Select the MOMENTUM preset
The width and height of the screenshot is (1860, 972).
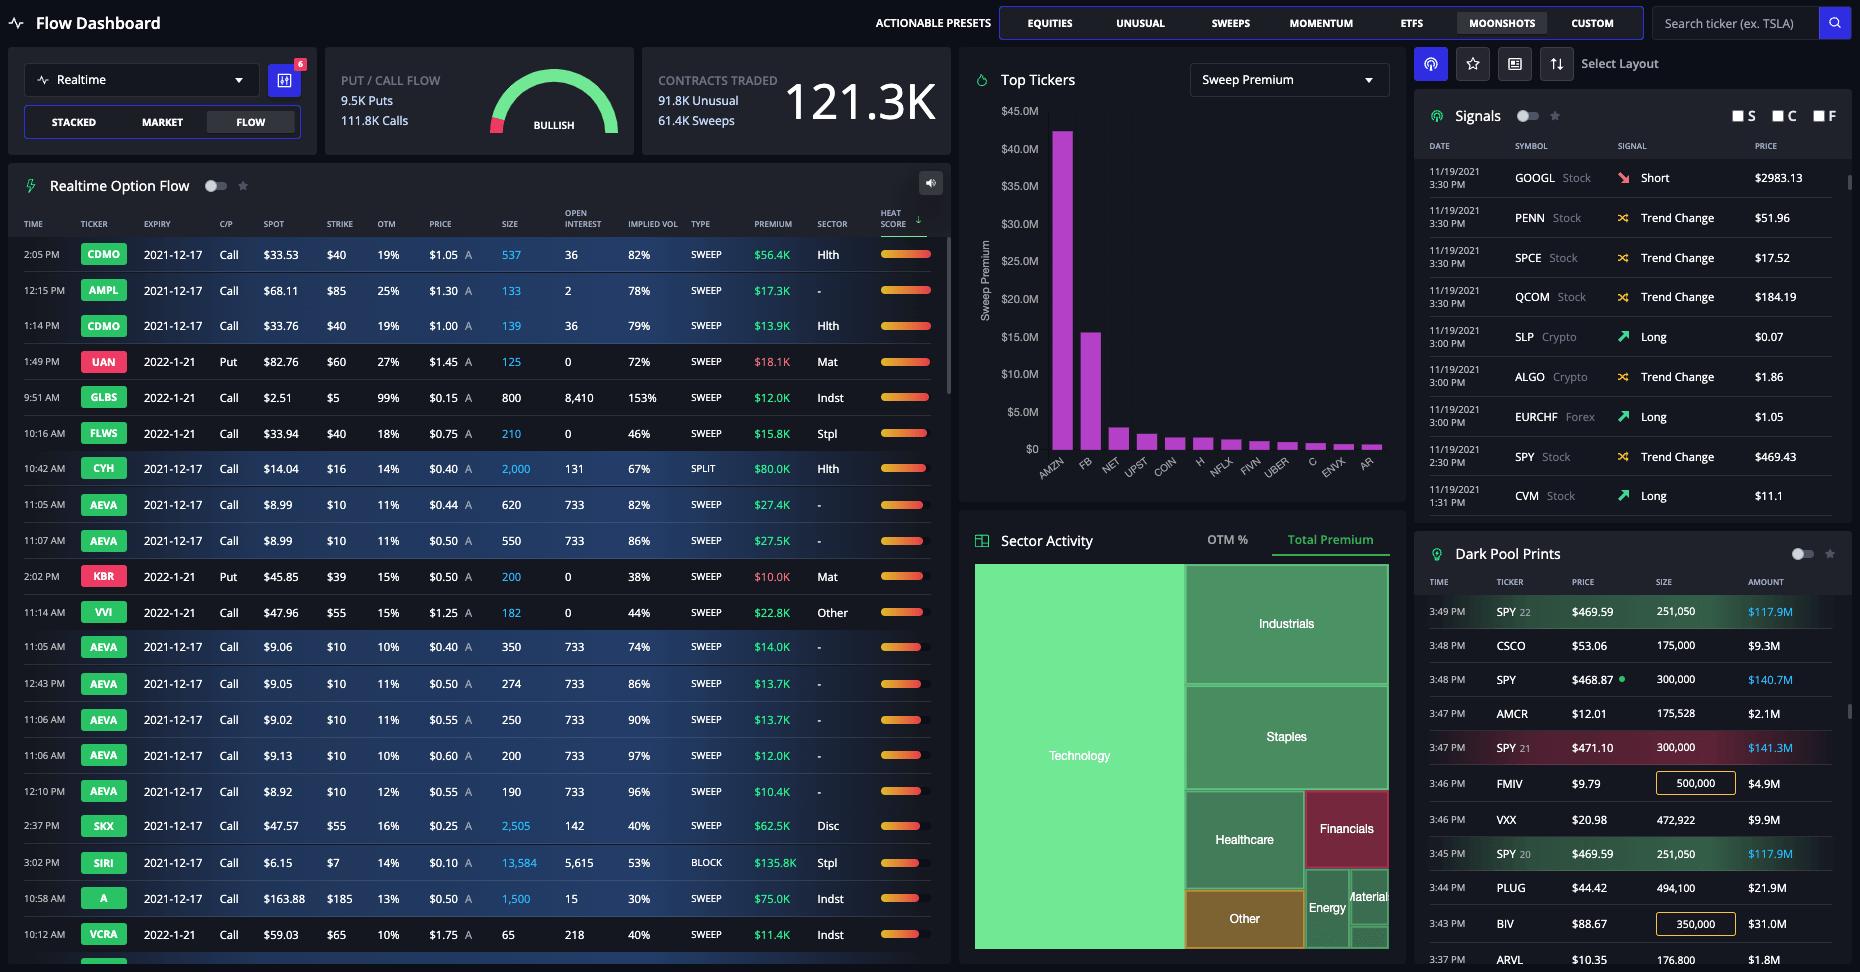[x=1321, y=23]
